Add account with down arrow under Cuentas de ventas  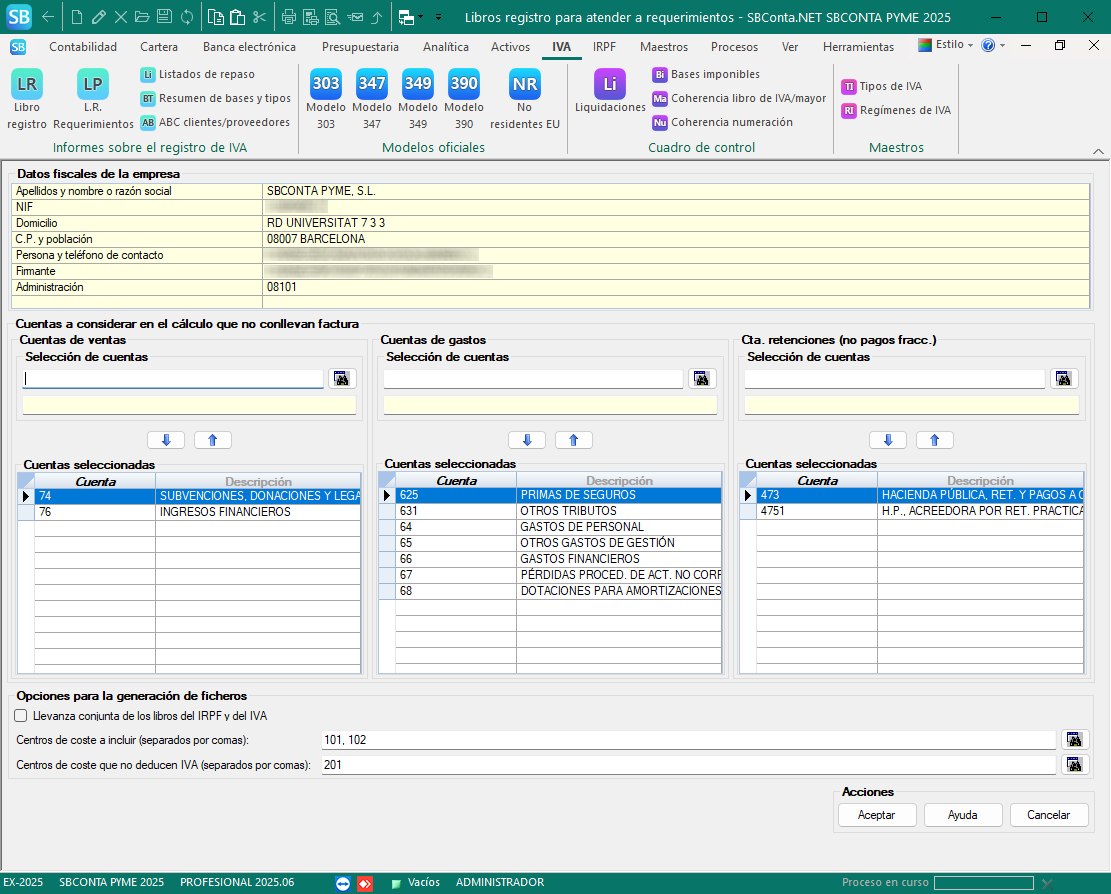[x=166, y=440]
